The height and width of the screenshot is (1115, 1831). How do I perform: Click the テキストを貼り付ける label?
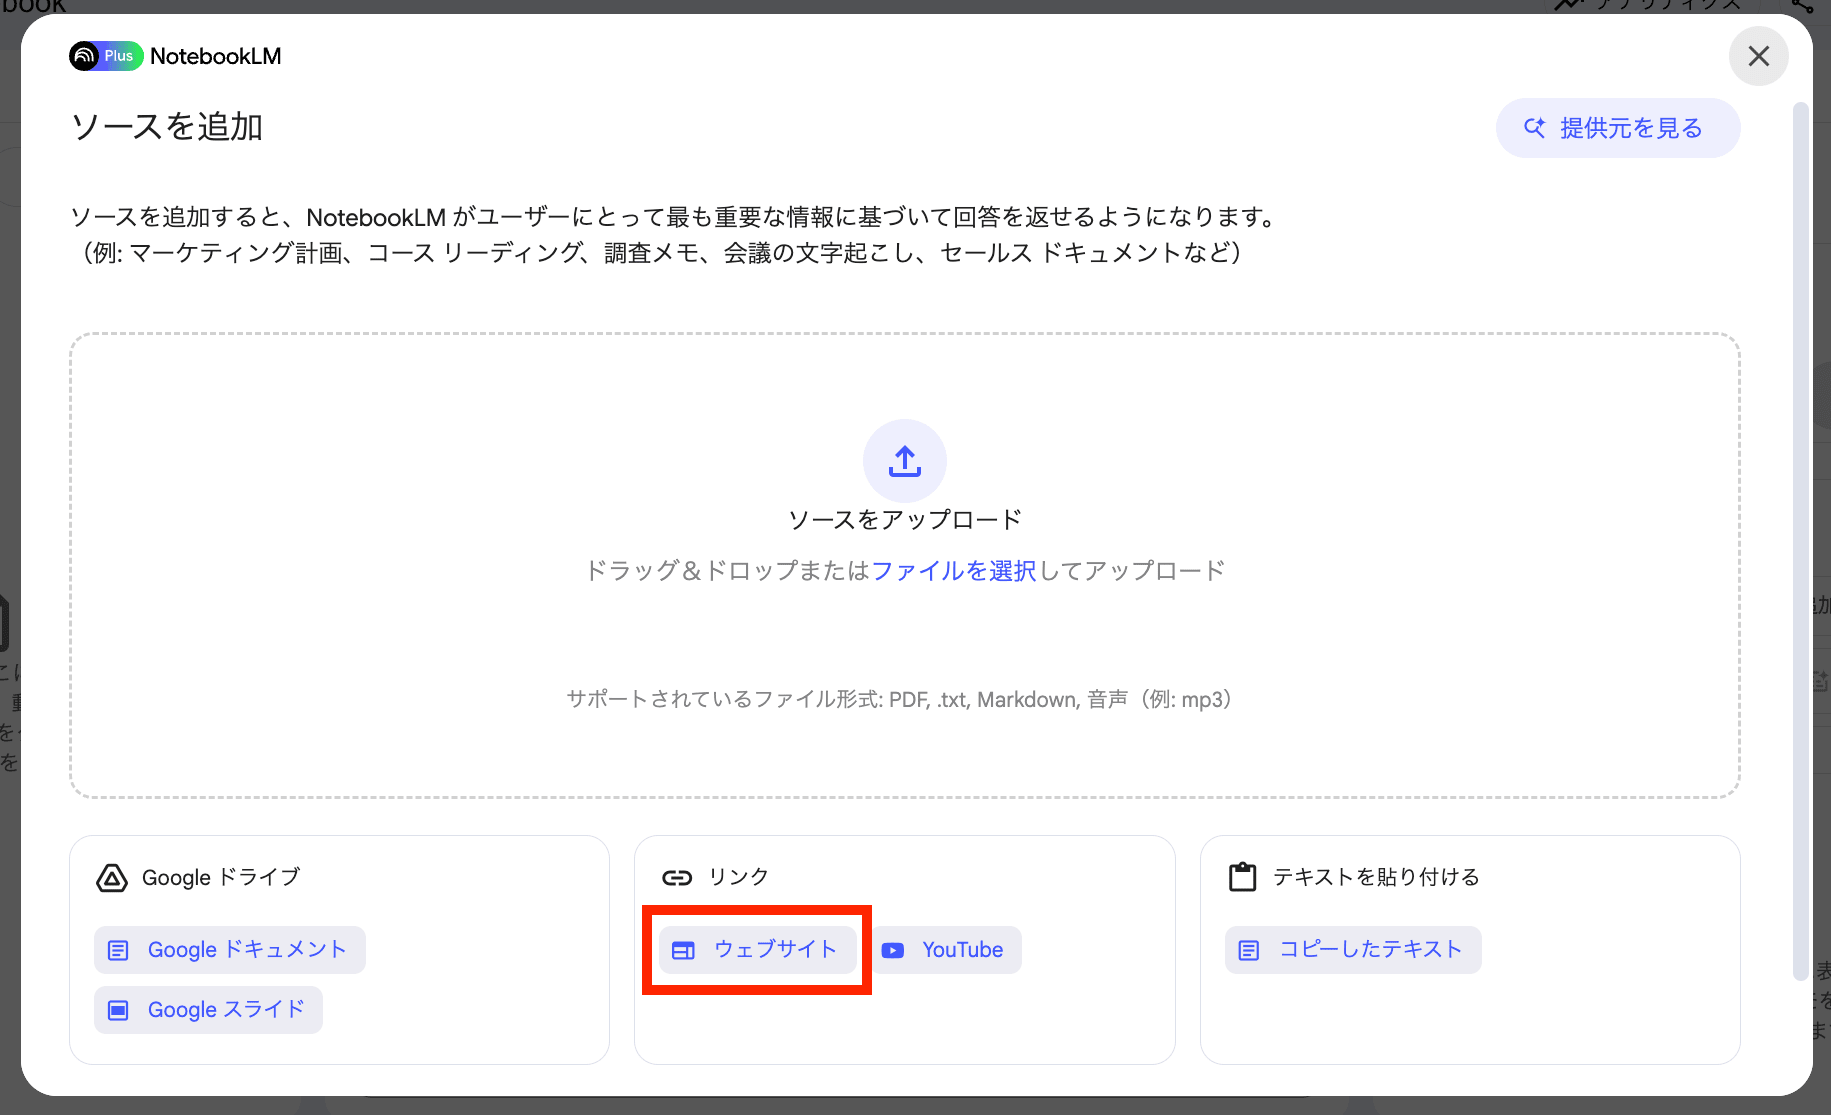click(x=1376, y=877)
